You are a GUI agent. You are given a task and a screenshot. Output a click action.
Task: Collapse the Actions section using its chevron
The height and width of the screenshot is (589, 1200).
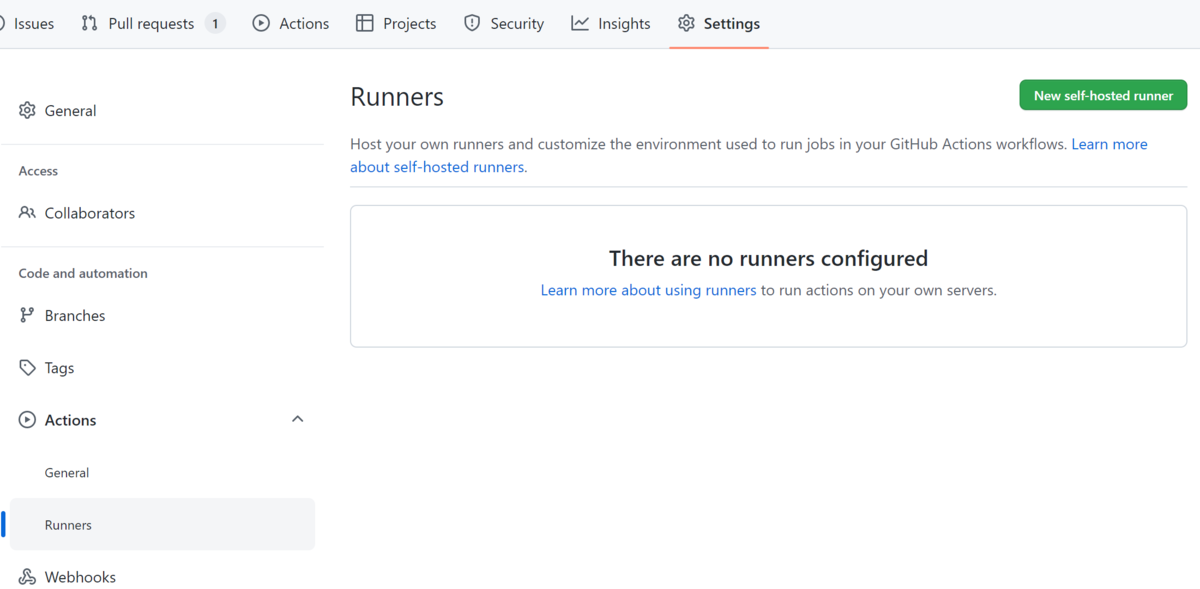(297, 419)
